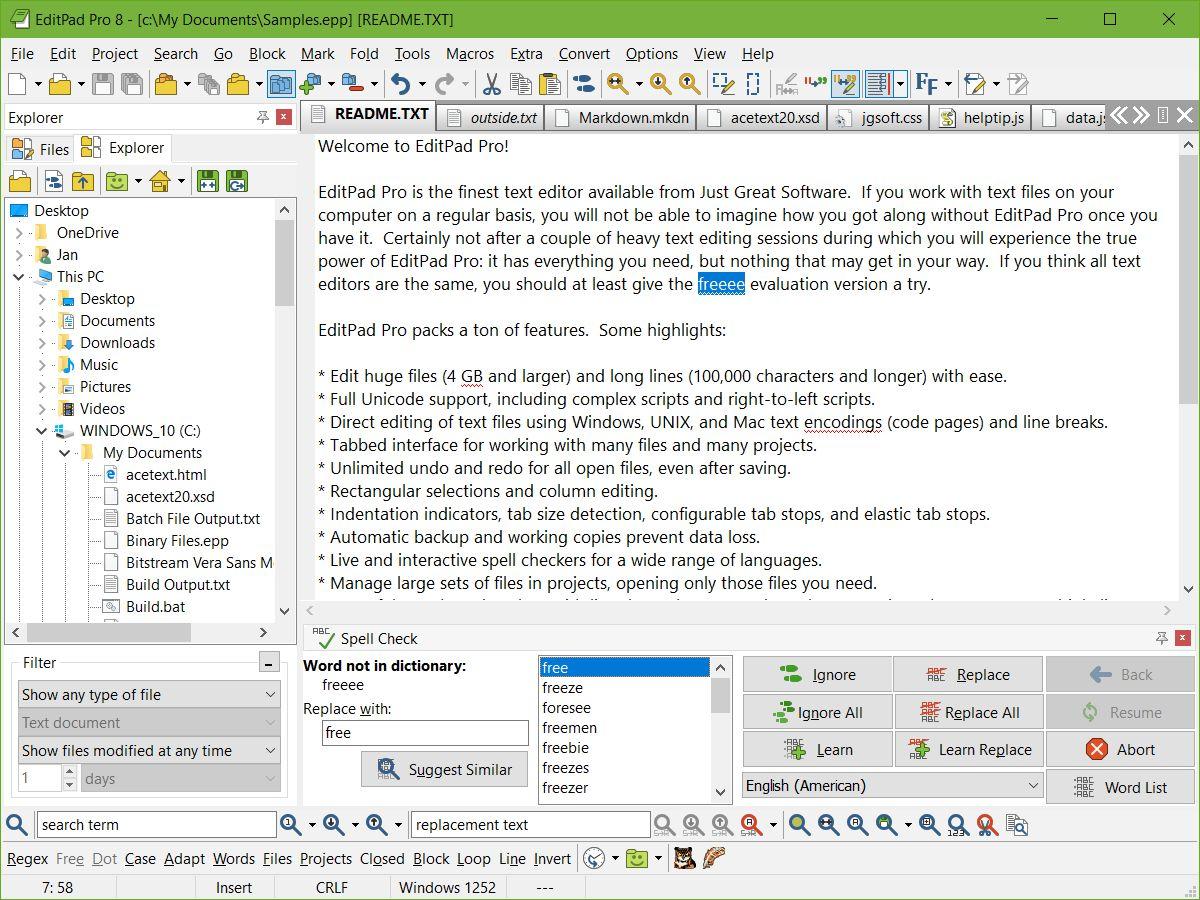Toggle the Adapt case search option

point(184,858)
